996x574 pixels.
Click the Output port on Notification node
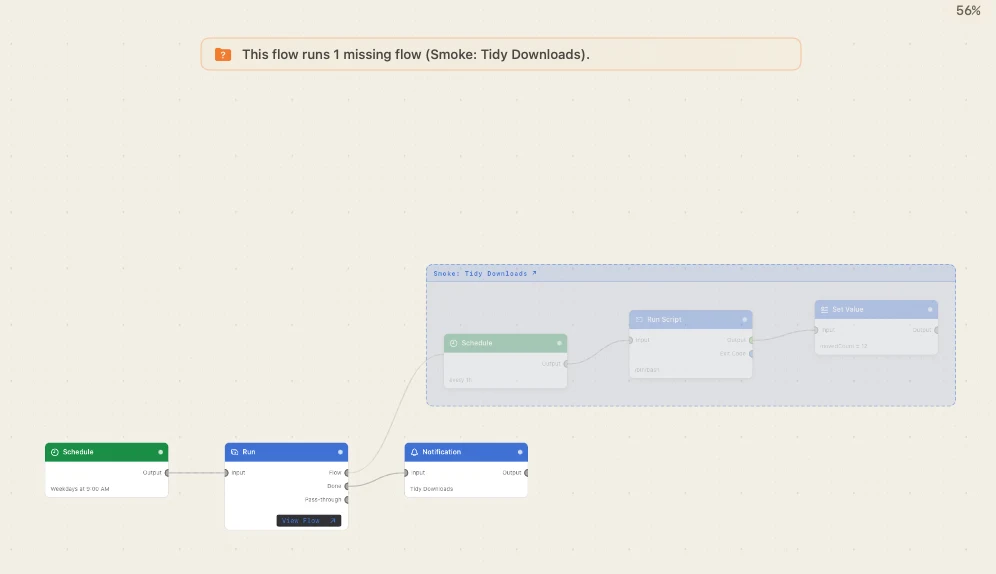click(x=527, y=472)
